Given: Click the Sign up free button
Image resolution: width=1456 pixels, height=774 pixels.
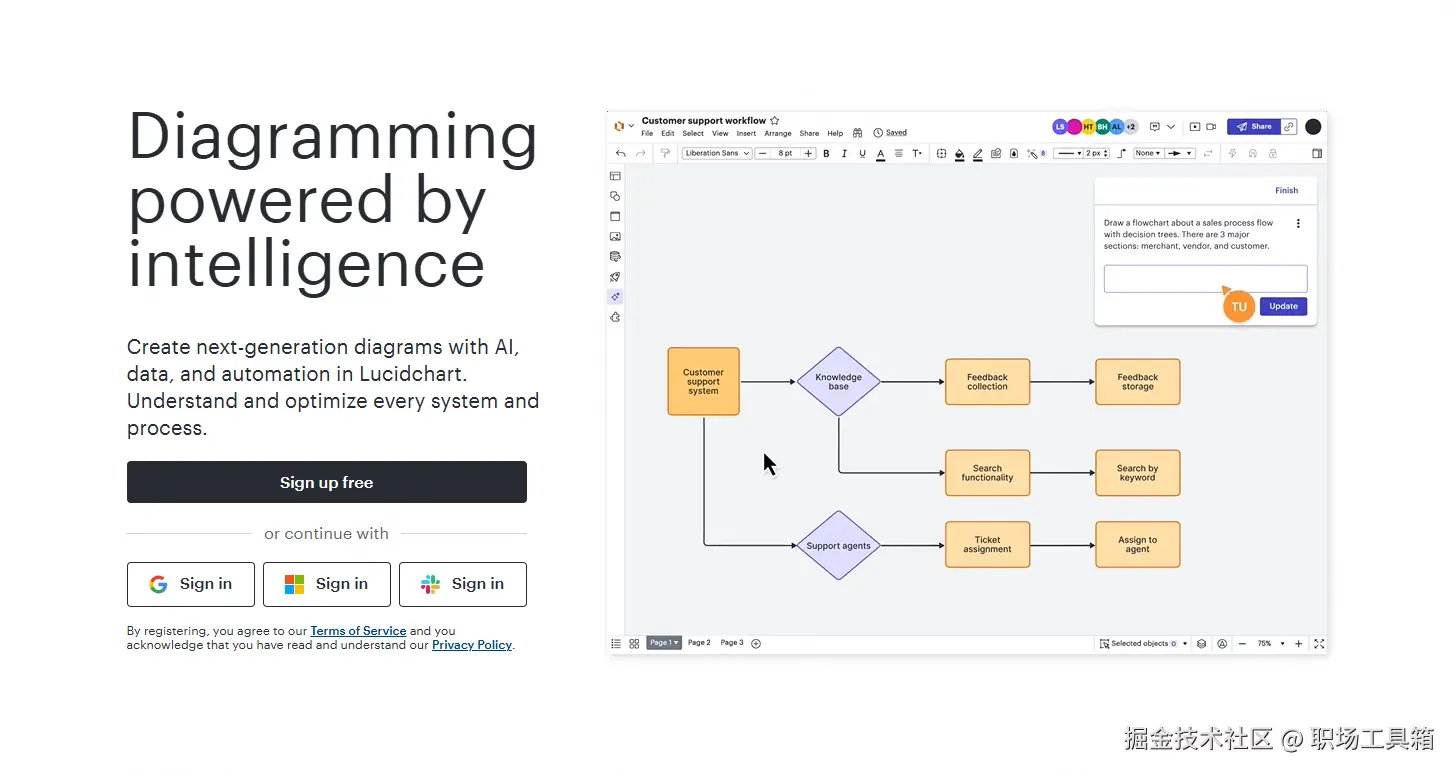Looking at the screenshot, I should click(327, 482).
